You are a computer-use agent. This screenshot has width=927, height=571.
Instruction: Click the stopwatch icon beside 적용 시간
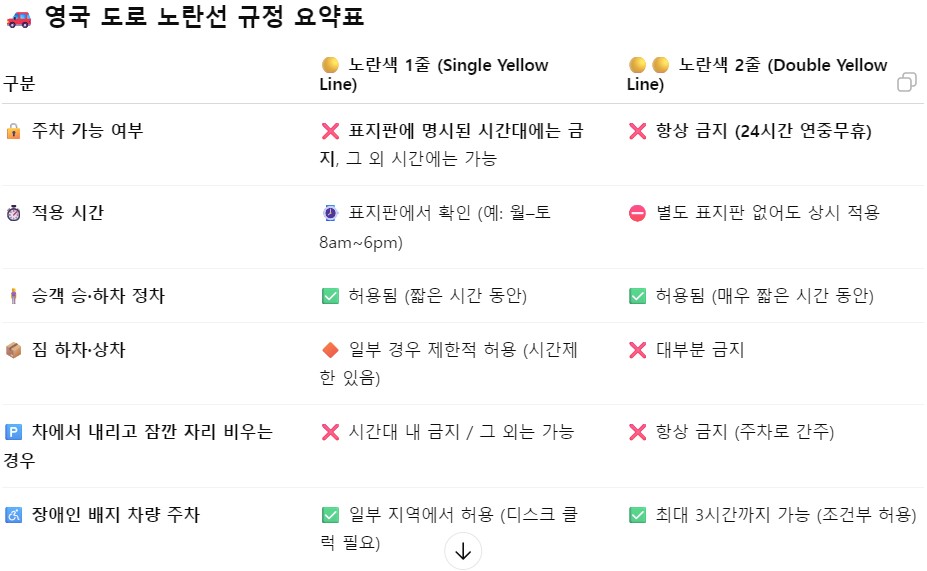[x=13, y=213]
